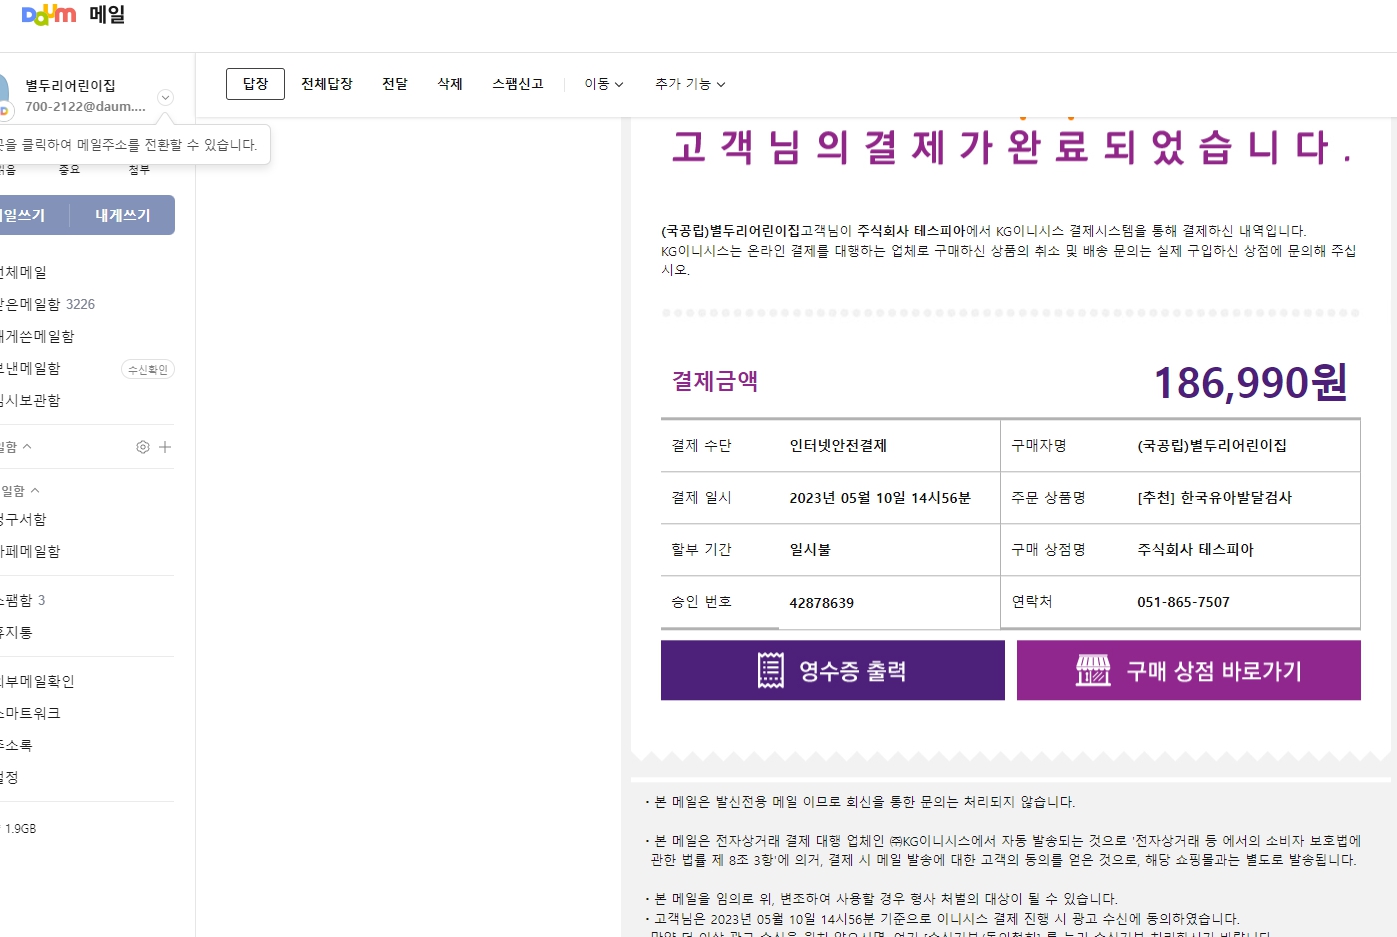Open 스마트워크 menu
The width and height of the screenshot is (1397, 937).
pos(29,713)
